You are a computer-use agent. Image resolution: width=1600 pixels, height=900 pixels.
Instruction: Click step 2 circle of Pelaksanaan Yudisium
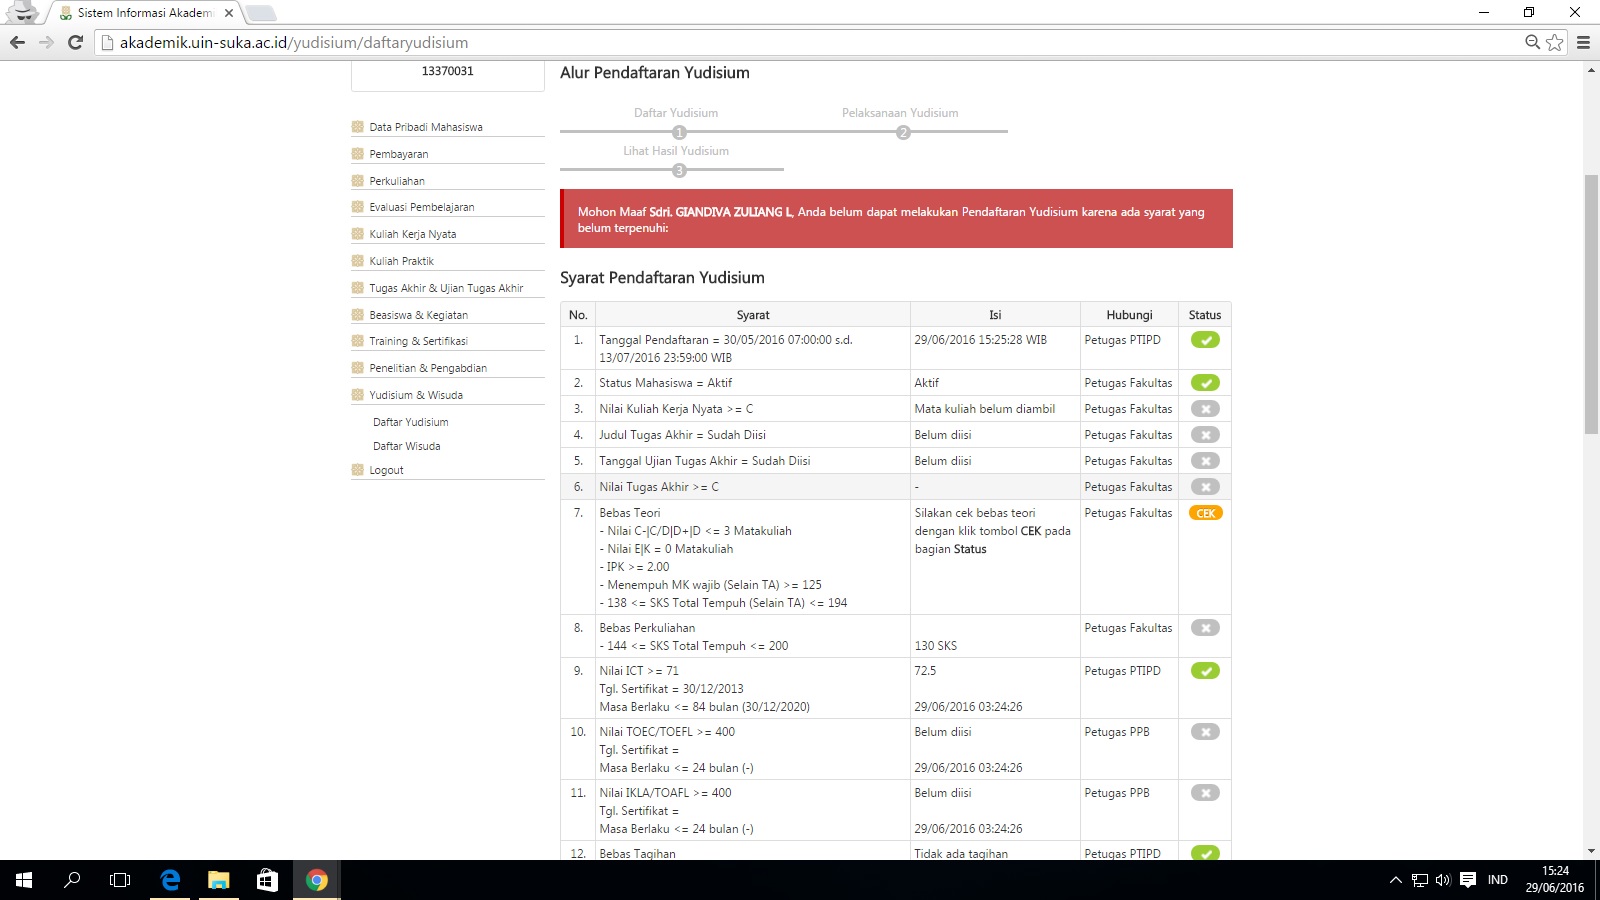(x=903, y=132)
